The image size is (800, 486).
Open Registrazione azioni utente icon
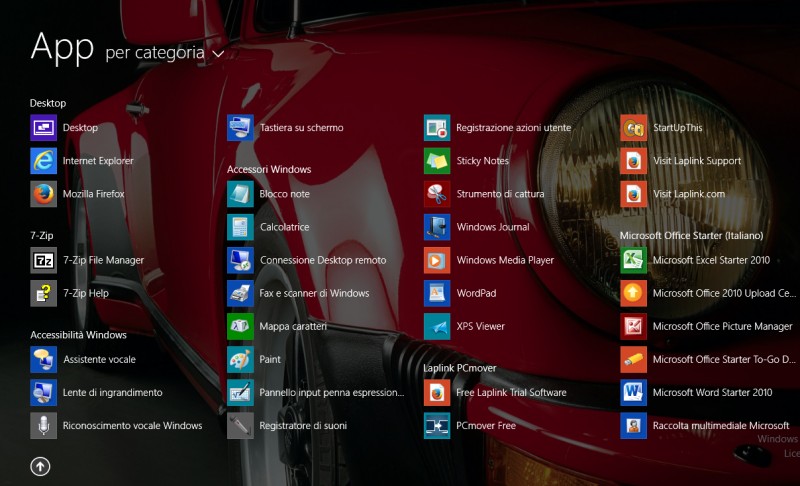click(437, 127)
